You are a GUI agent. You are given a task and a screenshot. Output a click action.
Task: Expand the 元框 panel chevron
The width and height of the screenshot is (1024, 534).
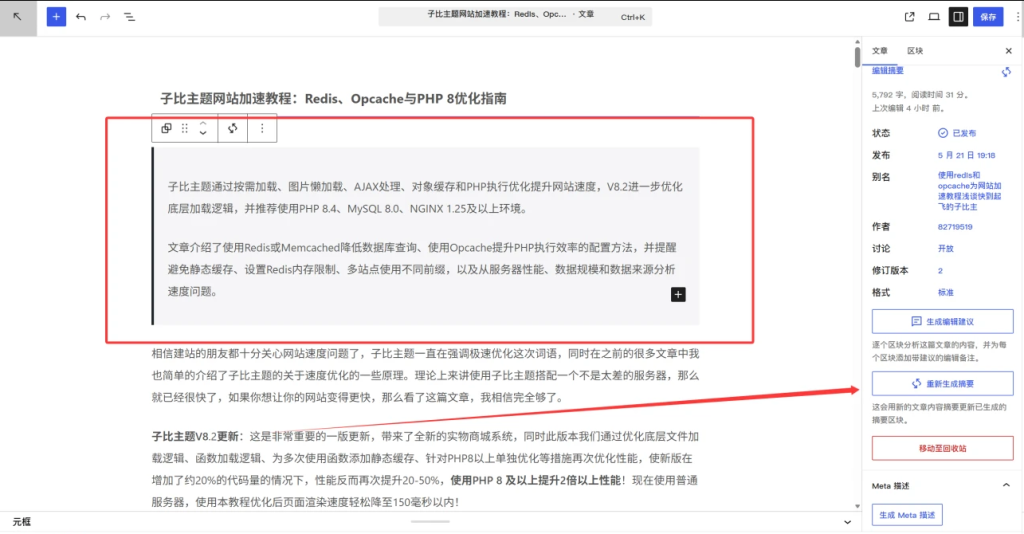(x=847, y=522)
